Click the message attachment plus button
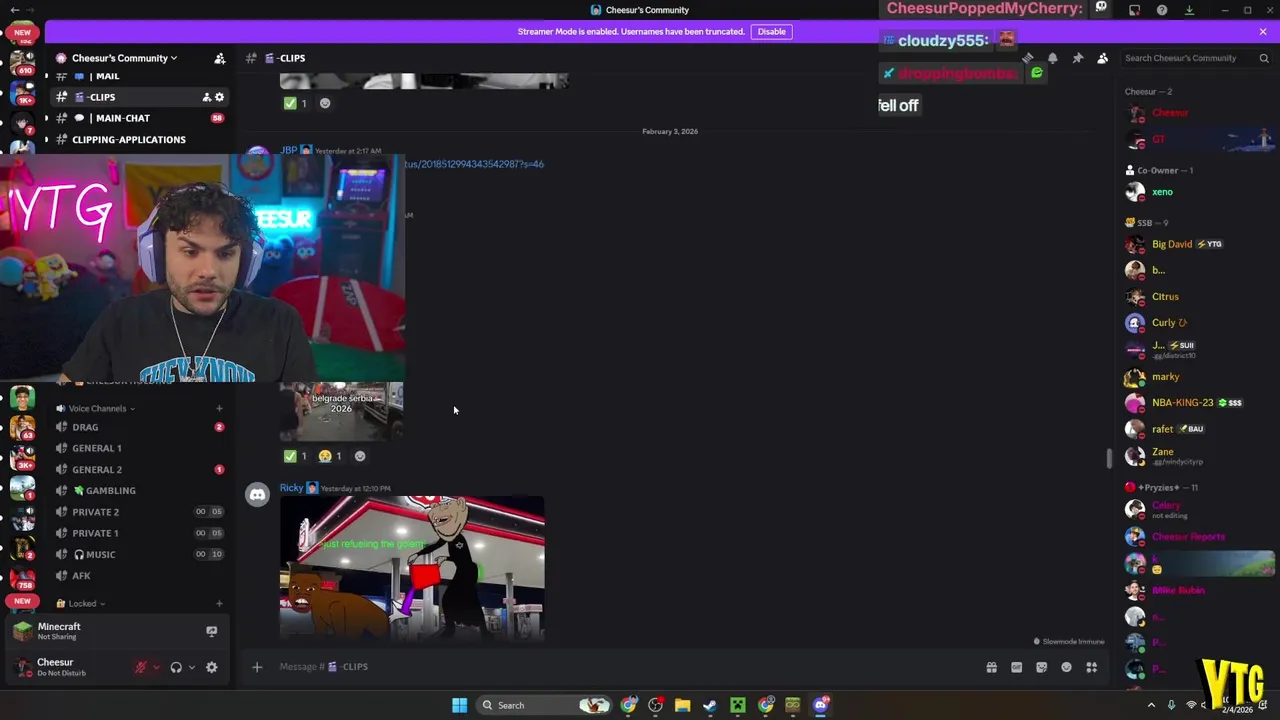 (257, 667)
